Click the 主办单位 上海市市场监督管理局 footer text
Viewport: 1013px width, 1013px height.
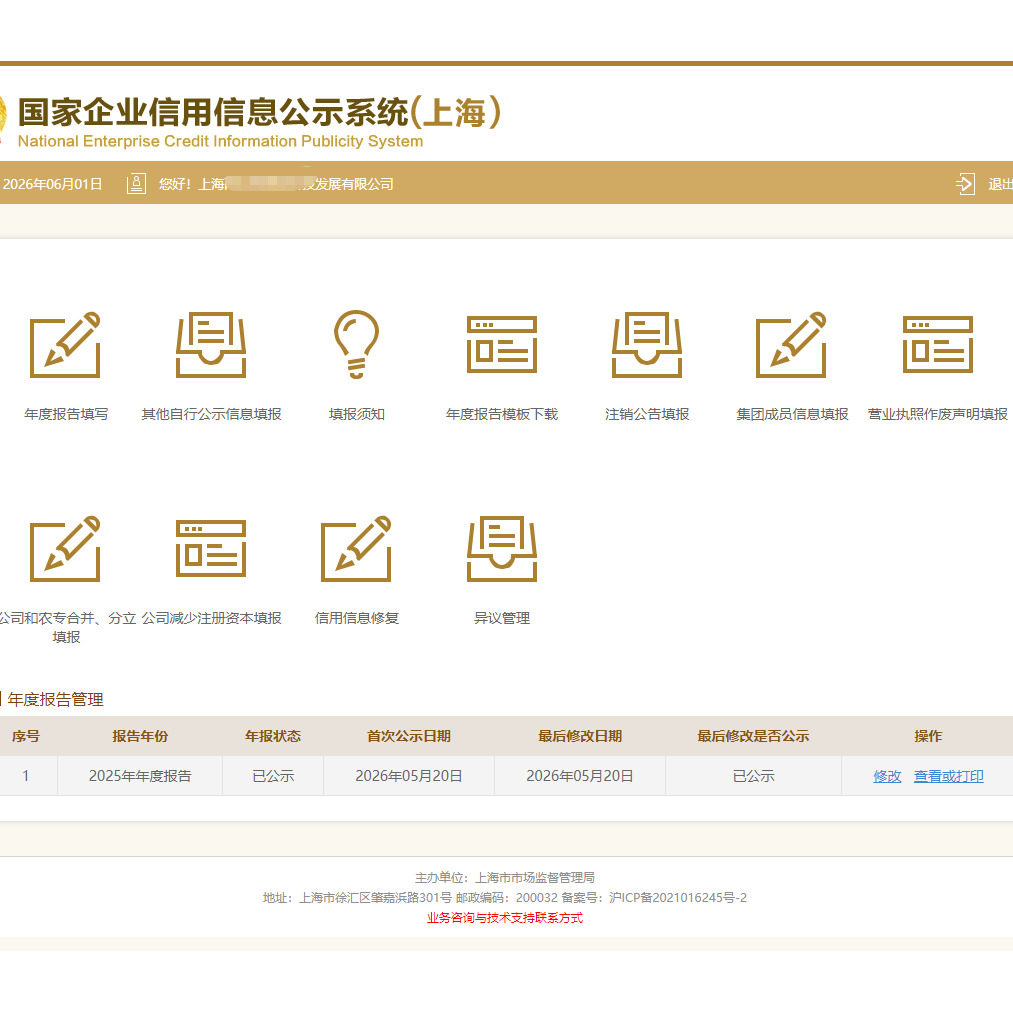tap(505, 877)
